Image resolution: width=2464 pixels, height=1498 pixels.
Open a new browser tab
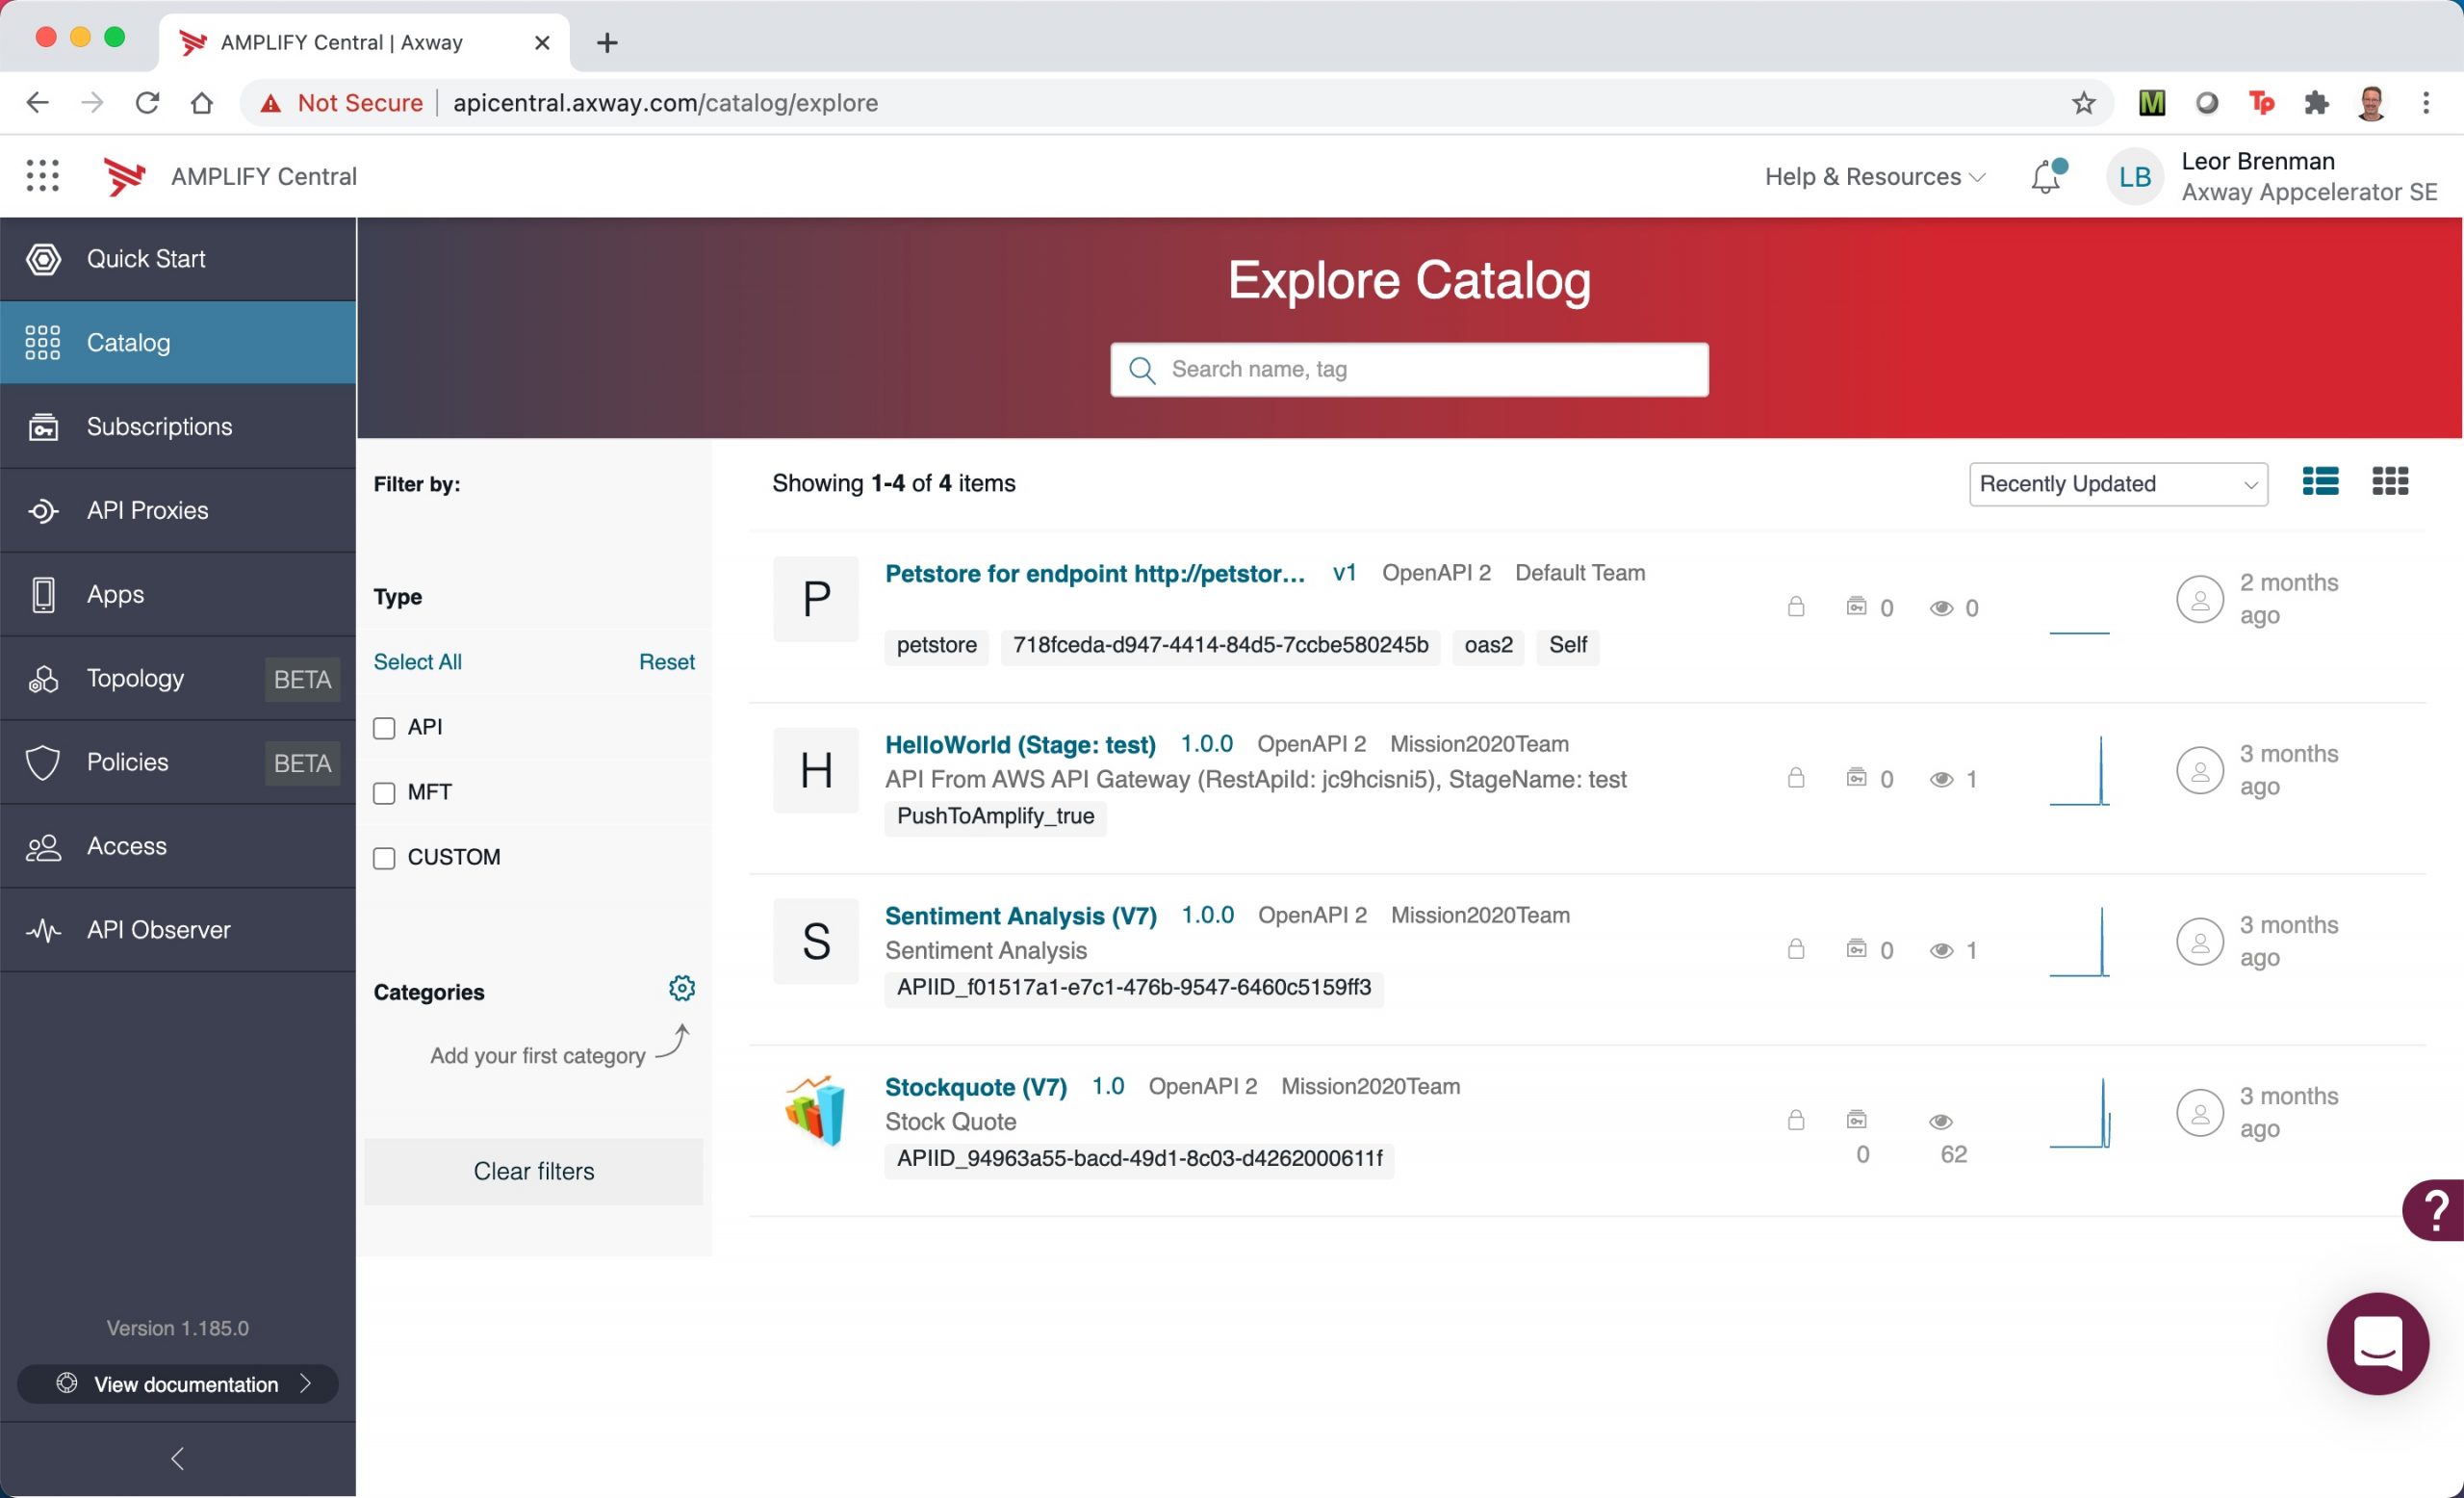607,43
